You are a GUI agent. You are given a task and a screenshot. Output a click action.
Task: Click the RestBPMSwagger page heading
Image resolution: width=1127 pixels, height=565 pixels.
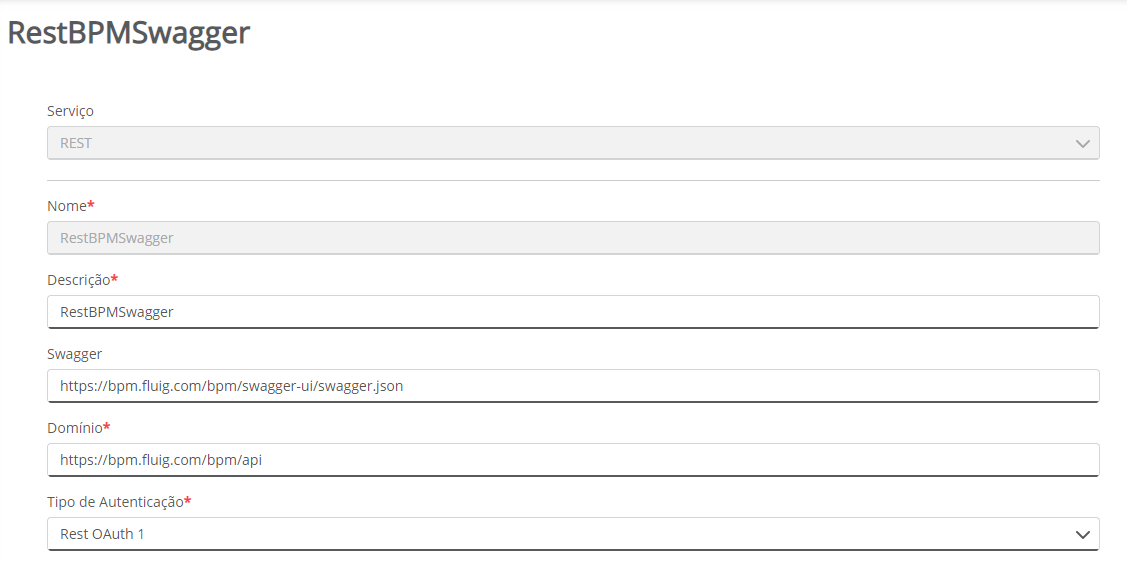(x=129, y=33)
